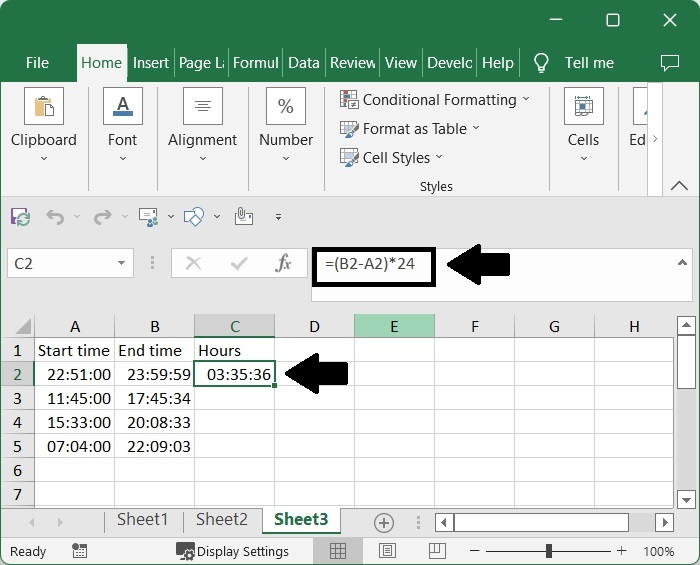The width and height of the screenshot is (700, 565).
Task: Click the Cell Styles icon
Action: point(349,158)
